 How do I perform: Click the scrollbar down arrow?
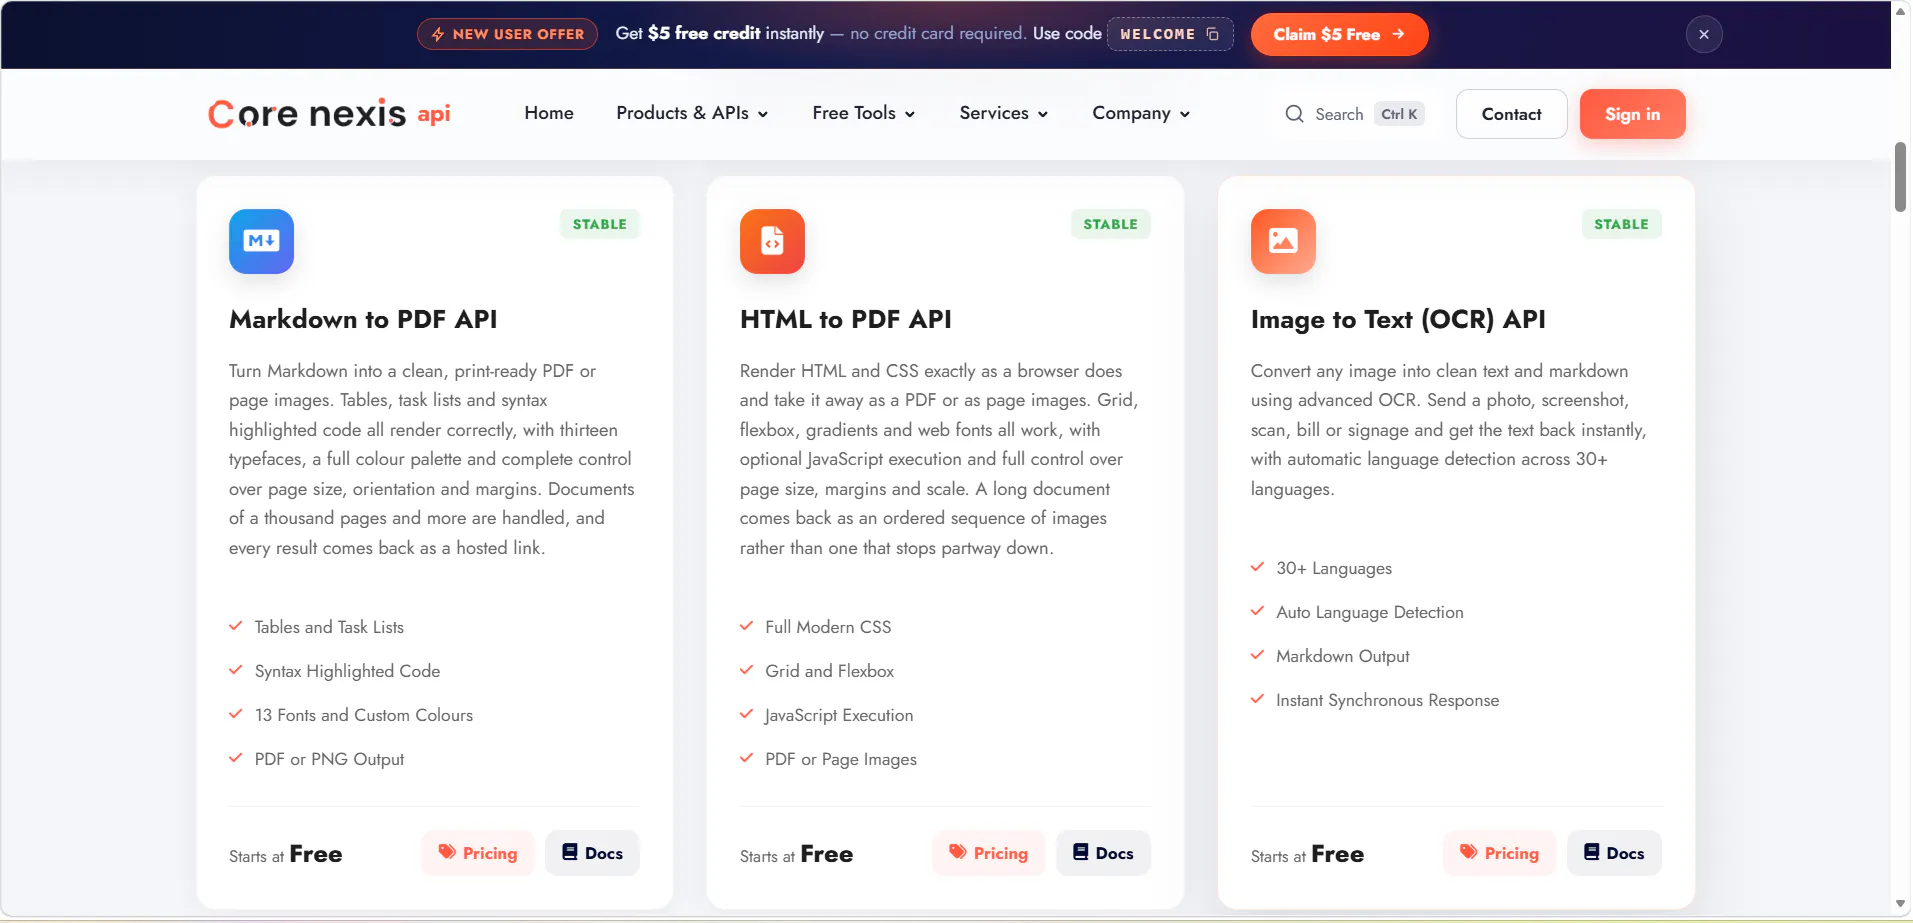(x=1901, y=903)
